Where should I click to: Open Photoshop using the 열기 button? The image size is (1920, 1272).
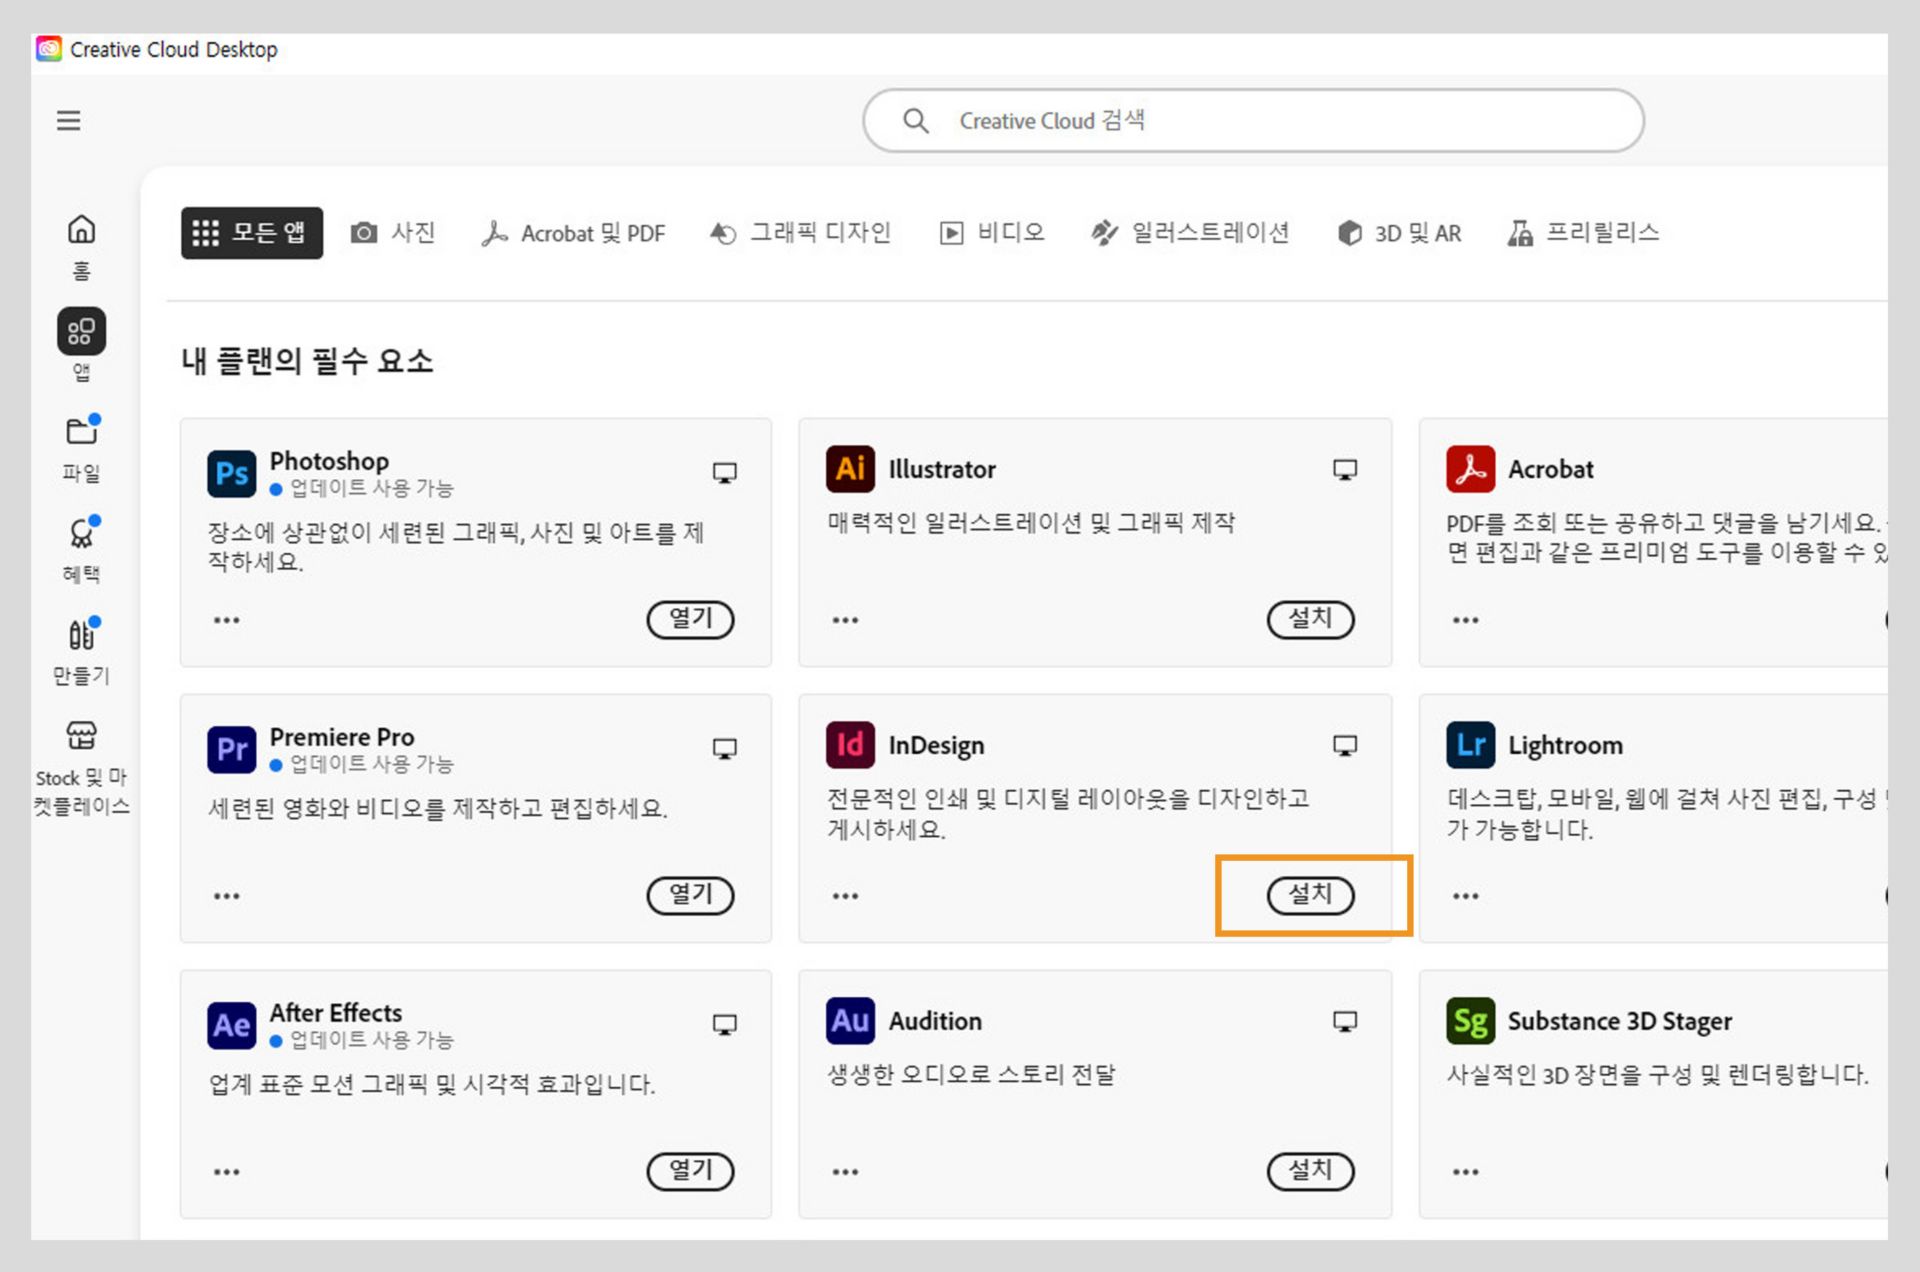point(690,619)
